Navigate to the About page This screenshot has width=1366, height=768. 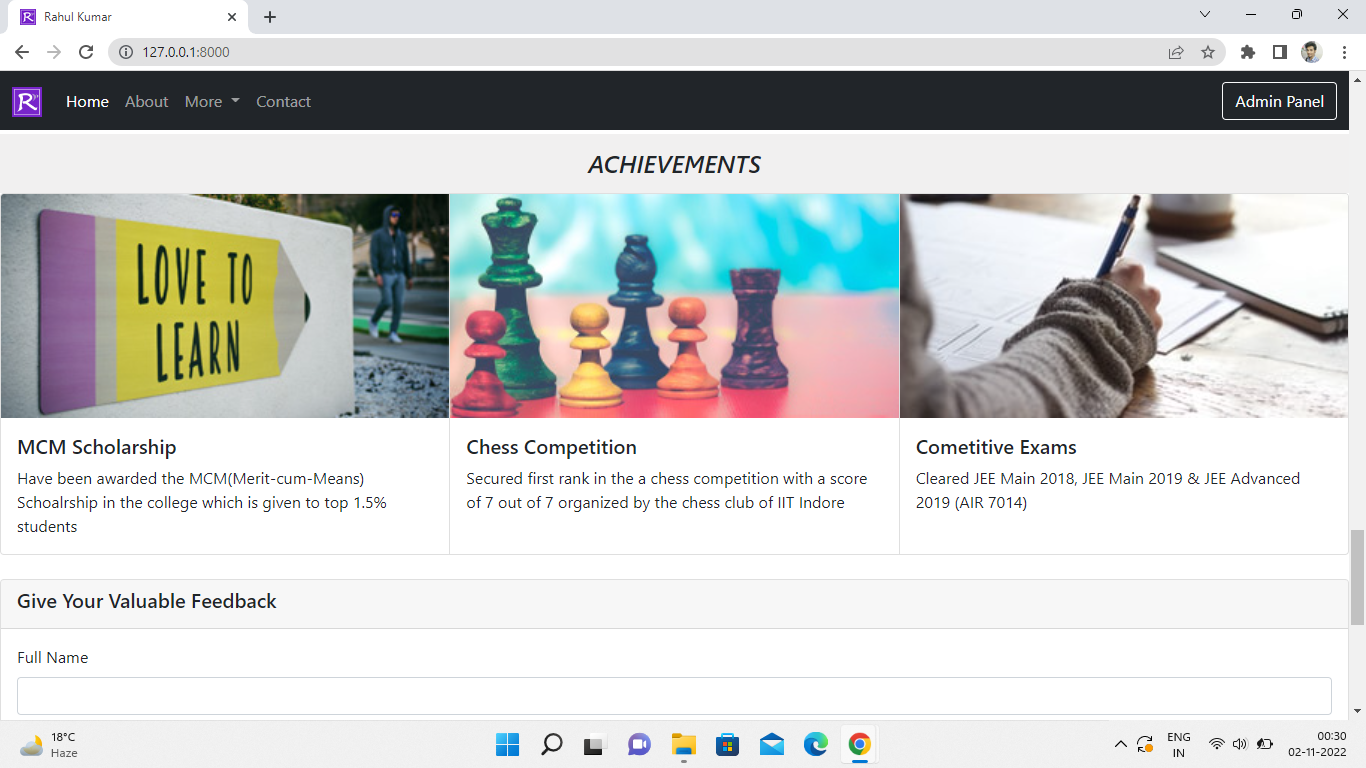coord(146,101)
